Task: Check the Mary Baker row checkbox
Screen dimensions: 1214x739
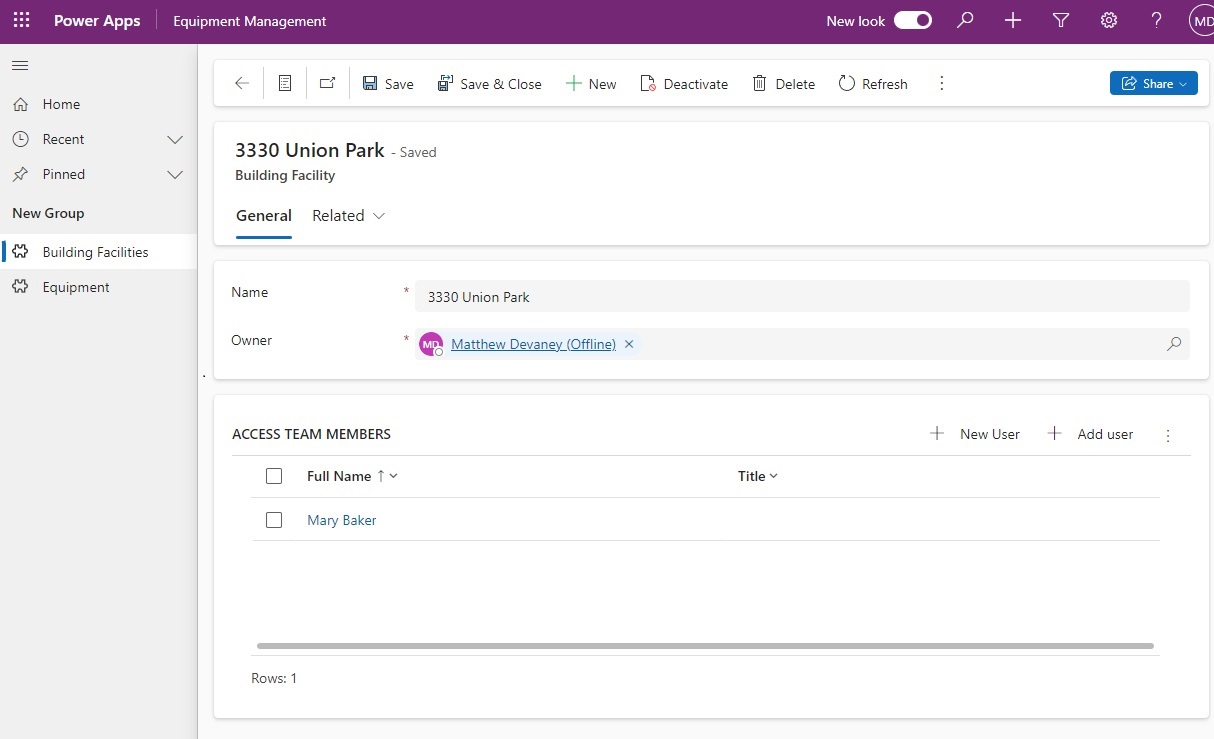Action: tap(274, 520)
